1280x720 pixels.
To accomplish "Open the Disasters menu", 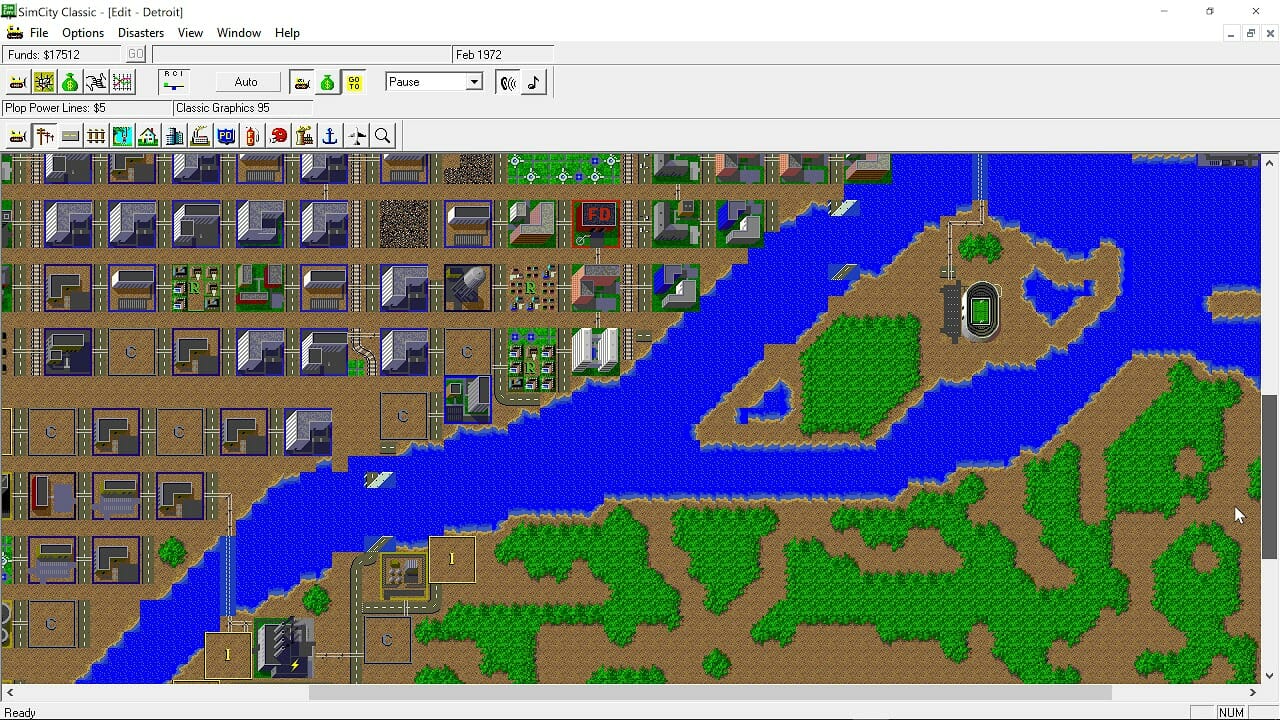I will [141, 33].
